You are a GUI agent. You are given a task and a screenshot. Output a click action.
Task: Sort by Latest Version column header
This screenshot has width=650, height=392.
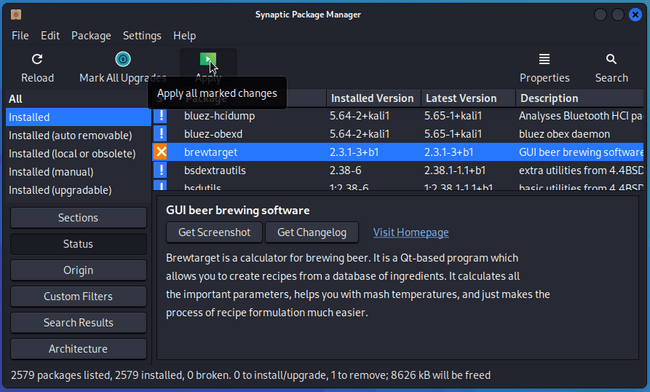tap(468, 98)
